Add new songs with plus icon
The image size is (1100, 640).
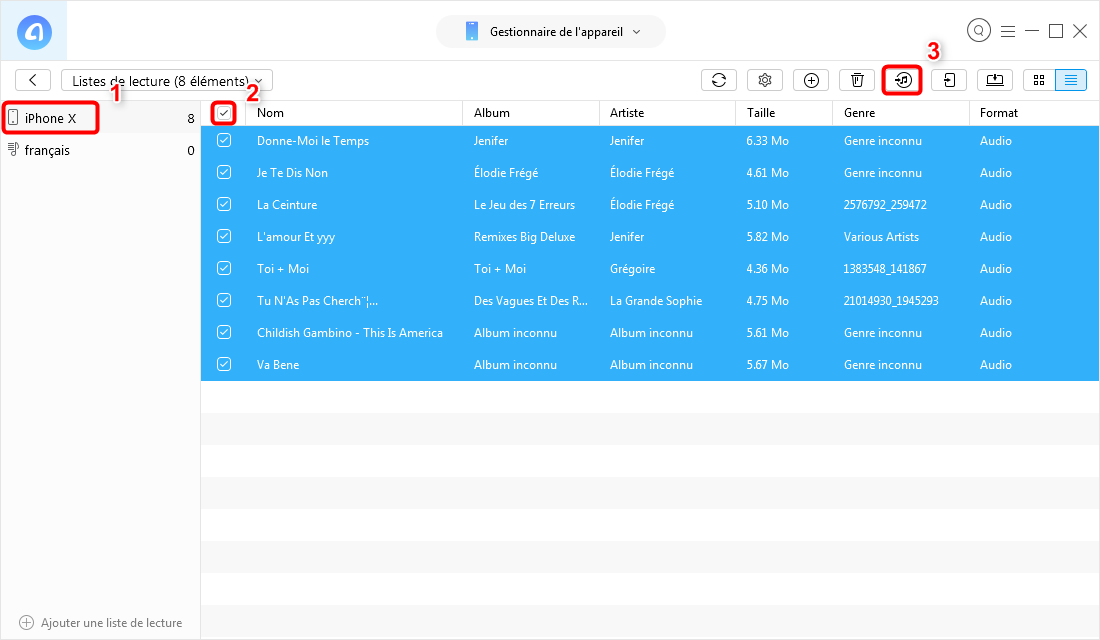[x=811, y=81]
